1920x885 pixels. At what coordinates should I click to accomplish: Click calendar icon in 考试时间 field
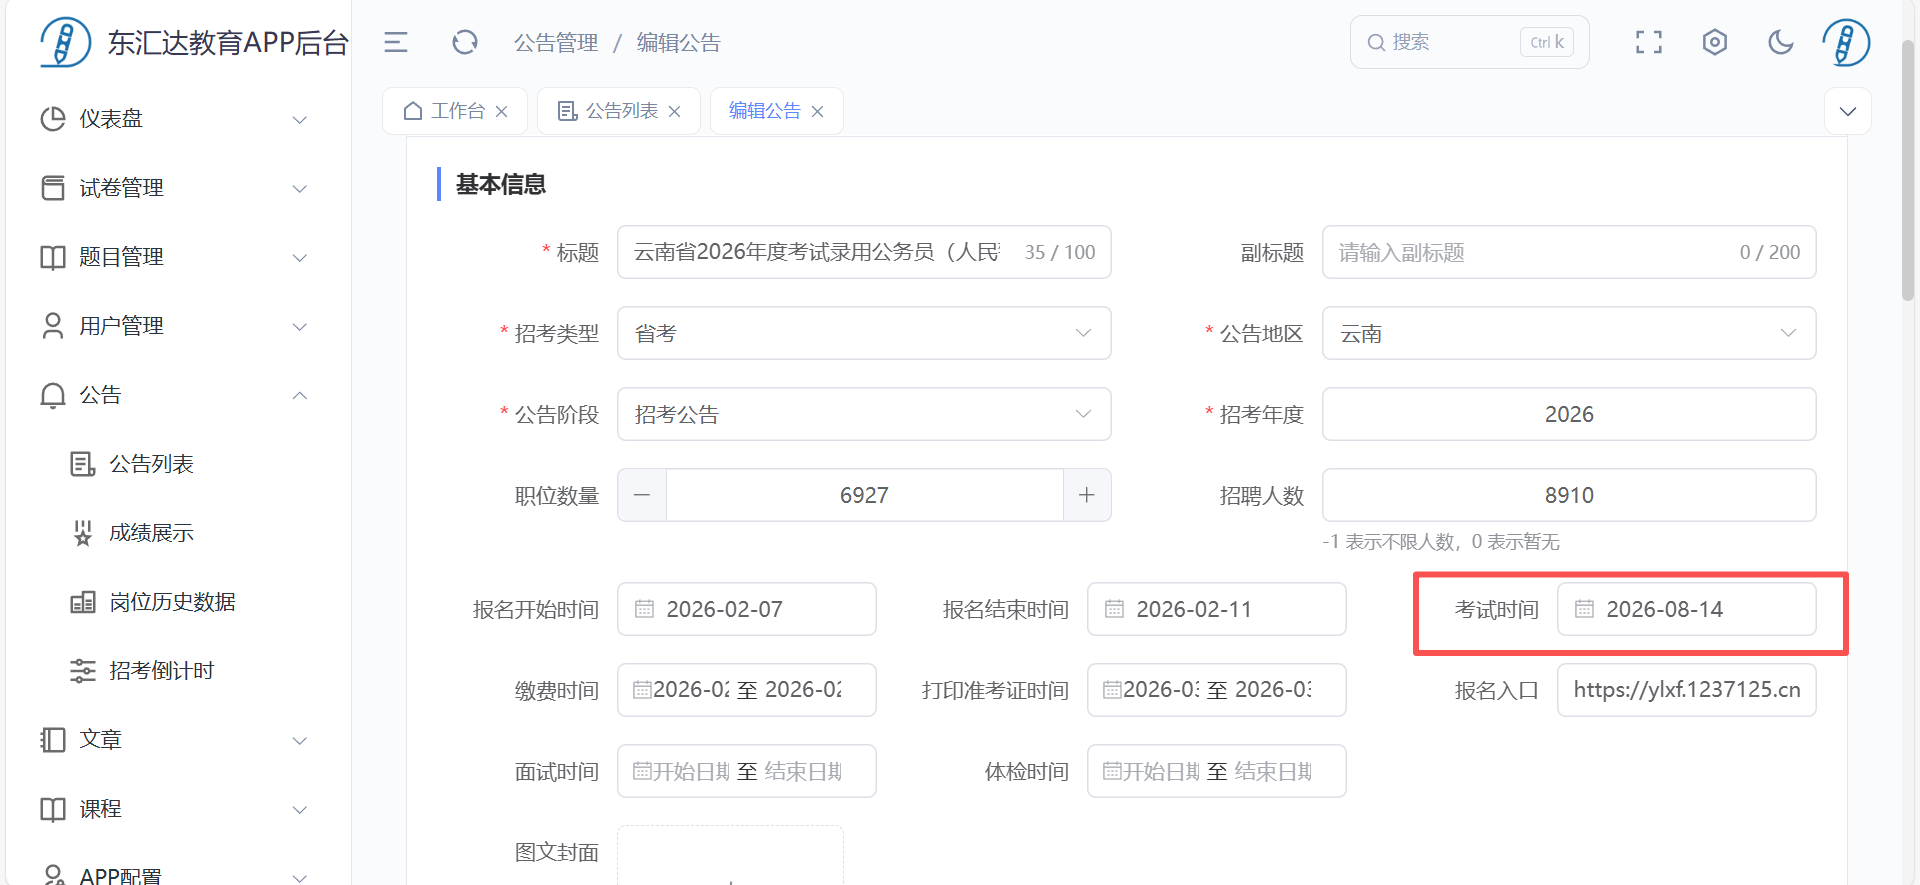pyautogui.click(x=1585, y=609)
